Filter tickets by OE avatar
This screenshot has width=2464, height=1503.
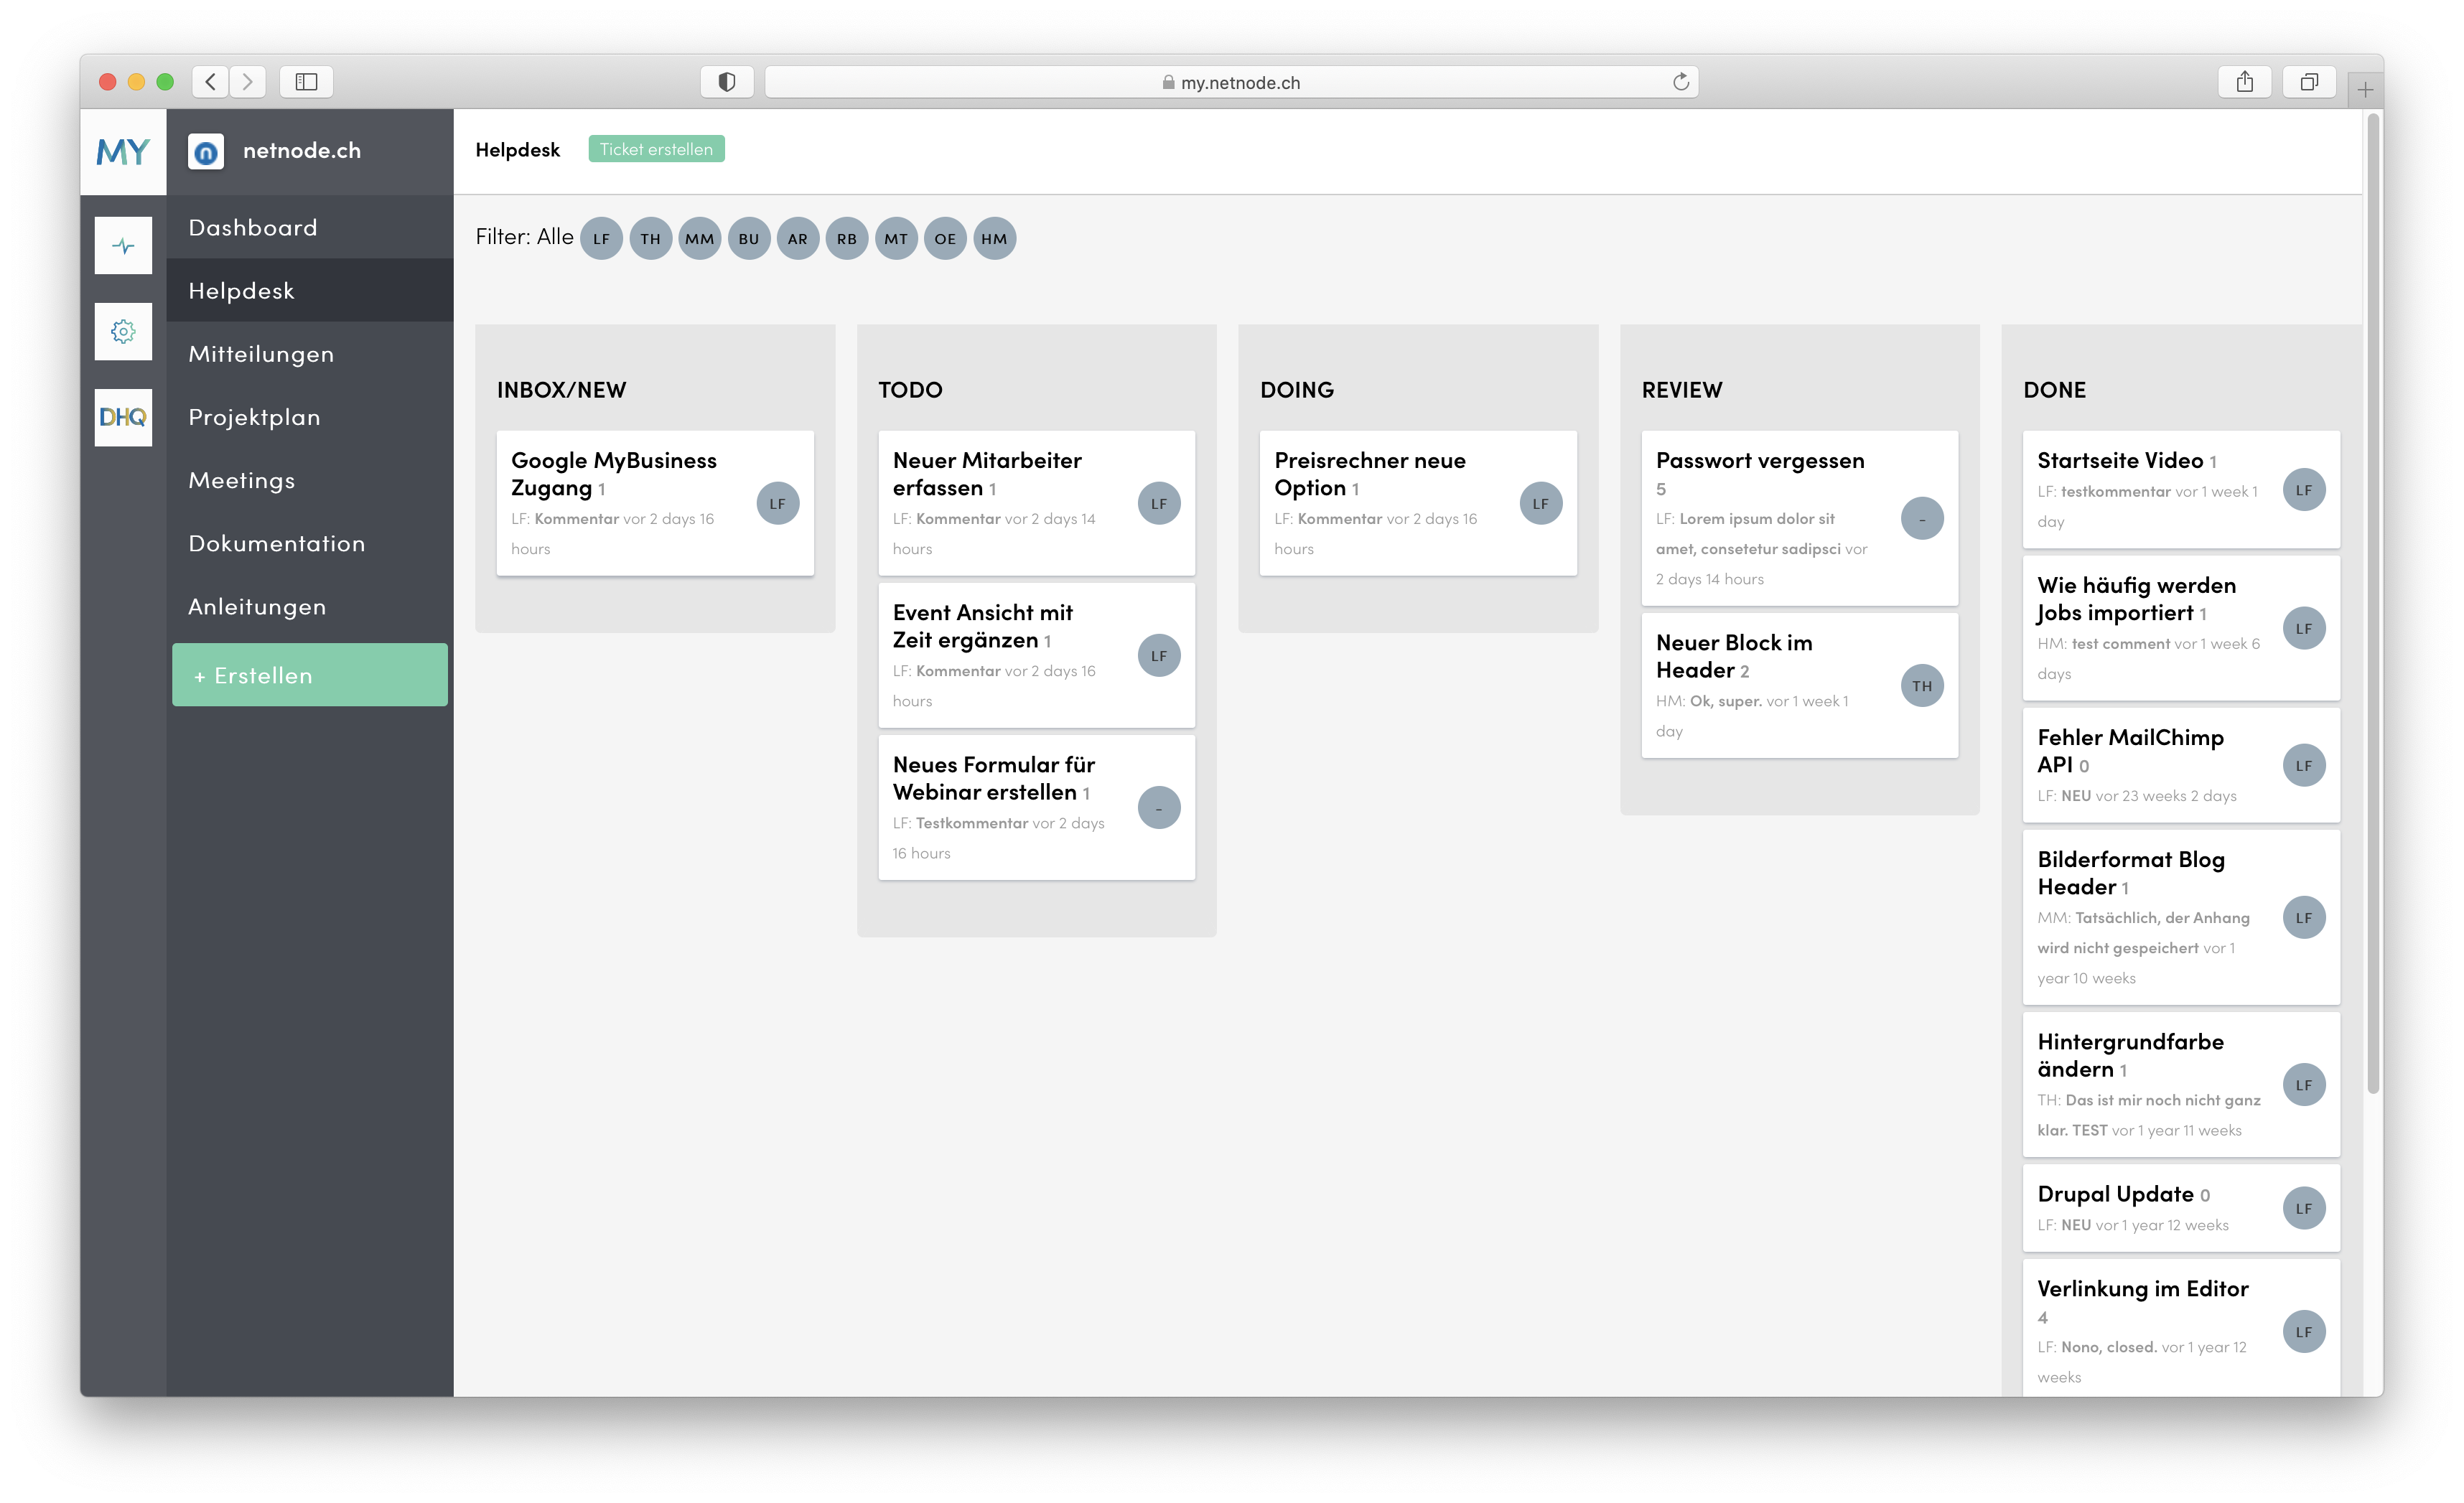point(945,239)
